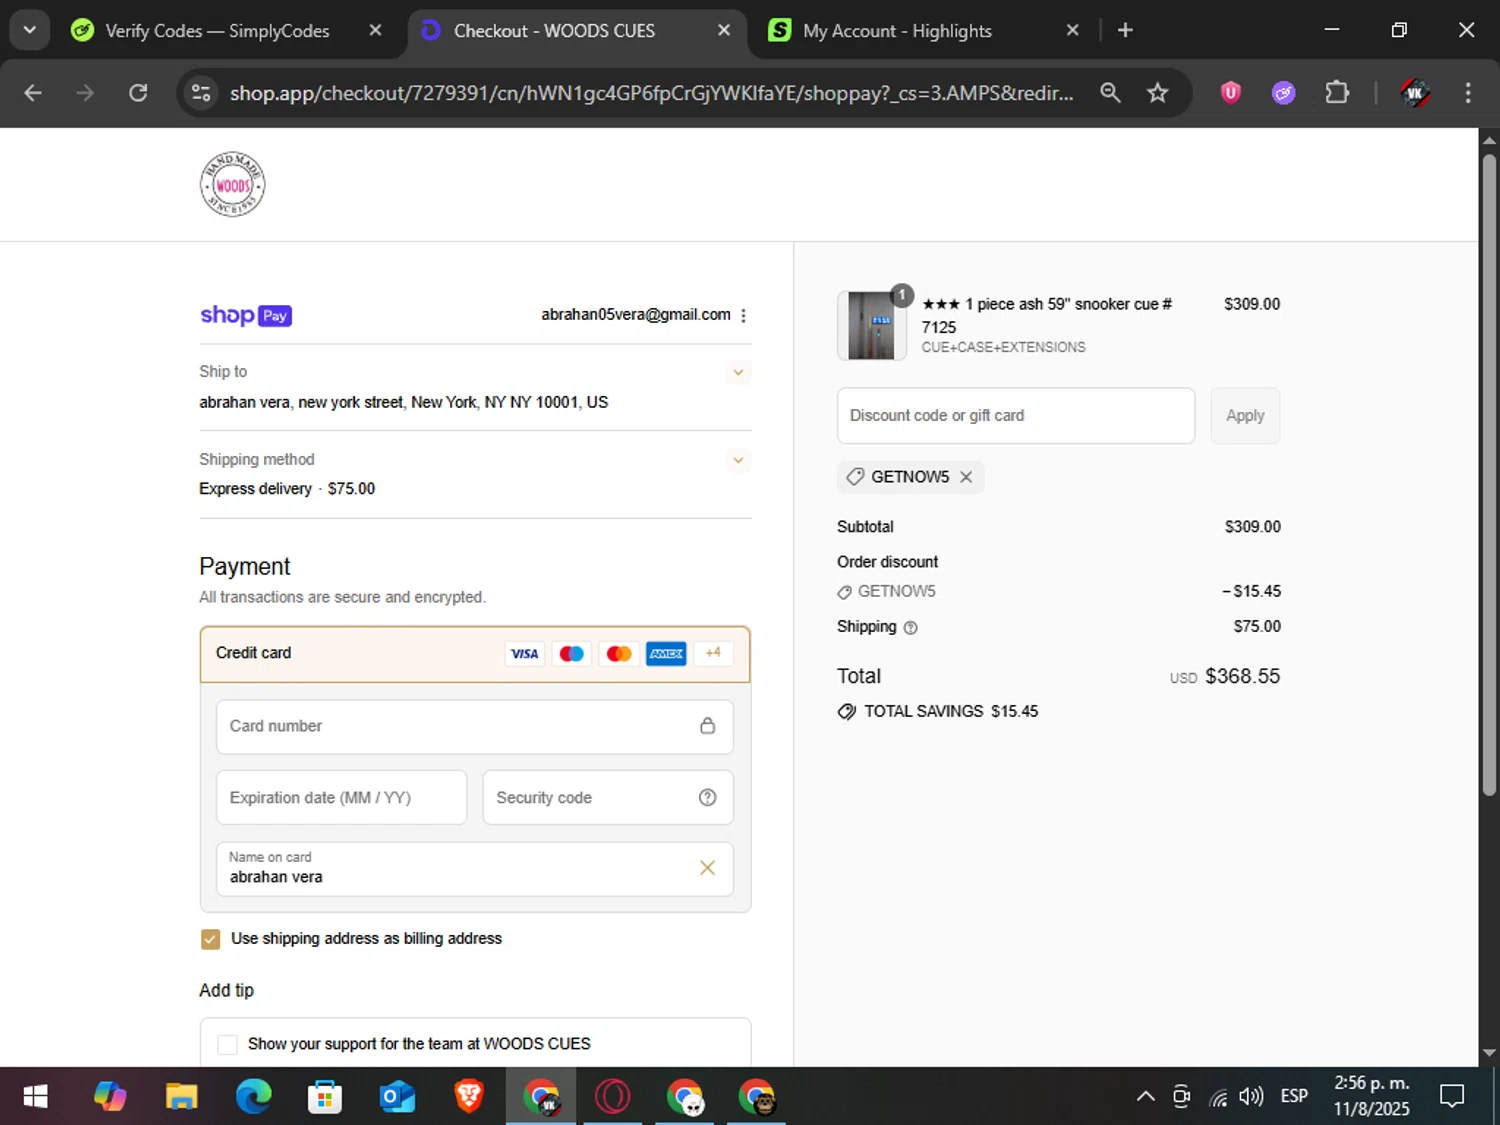1500x1125 pixels.
Task: Click the purple round extension icon
Action: (x=1283, y=93)
